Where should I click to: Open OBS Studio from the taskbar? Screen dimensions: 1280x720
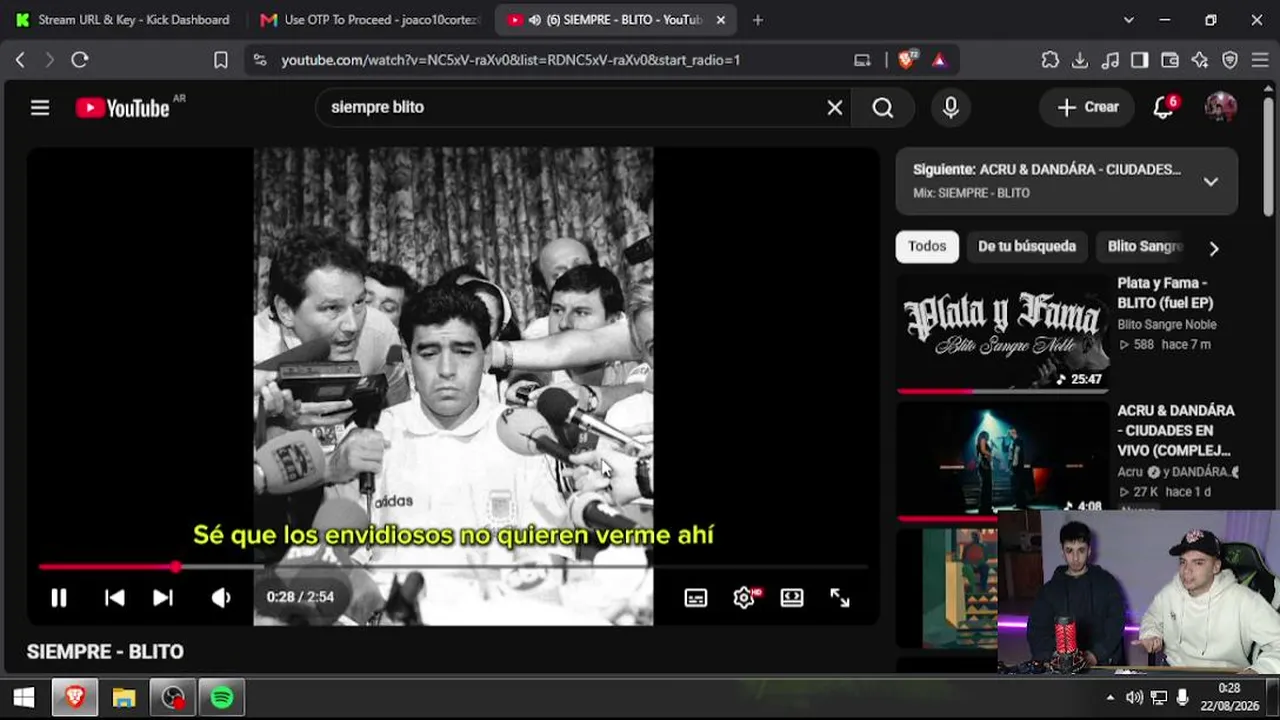[x=174, y=698]
